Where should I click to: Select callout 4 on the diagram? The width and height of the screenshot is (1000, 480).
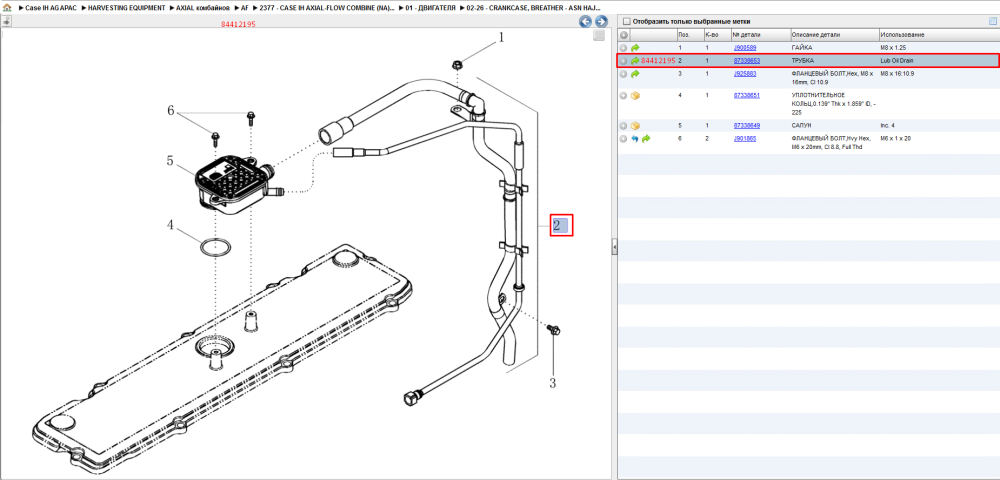tap(171, 225)
